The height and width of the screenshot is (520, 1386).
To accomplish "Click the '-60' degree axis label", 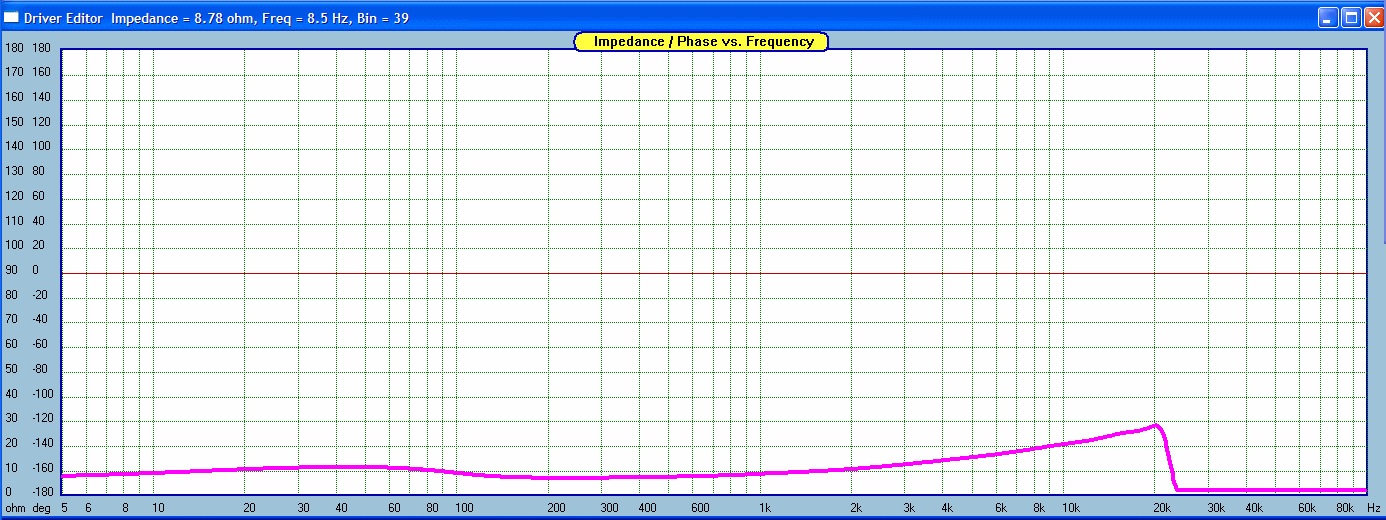I will (x=40, y=345).
